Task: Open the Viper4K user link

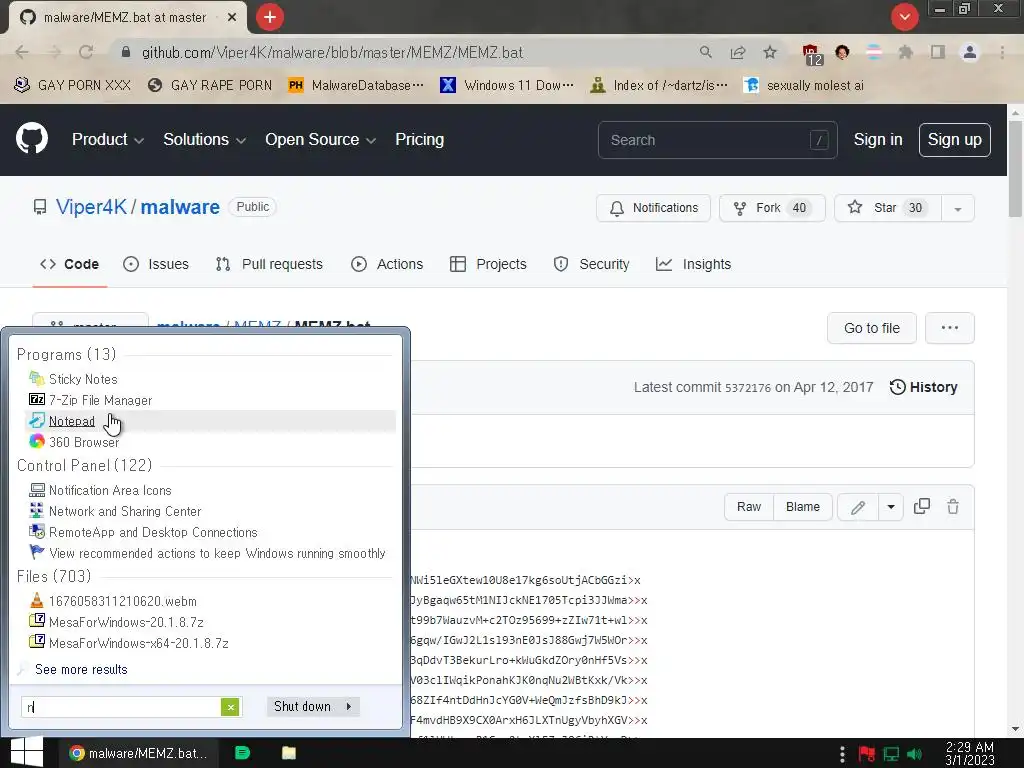Action: click(91, 207)
